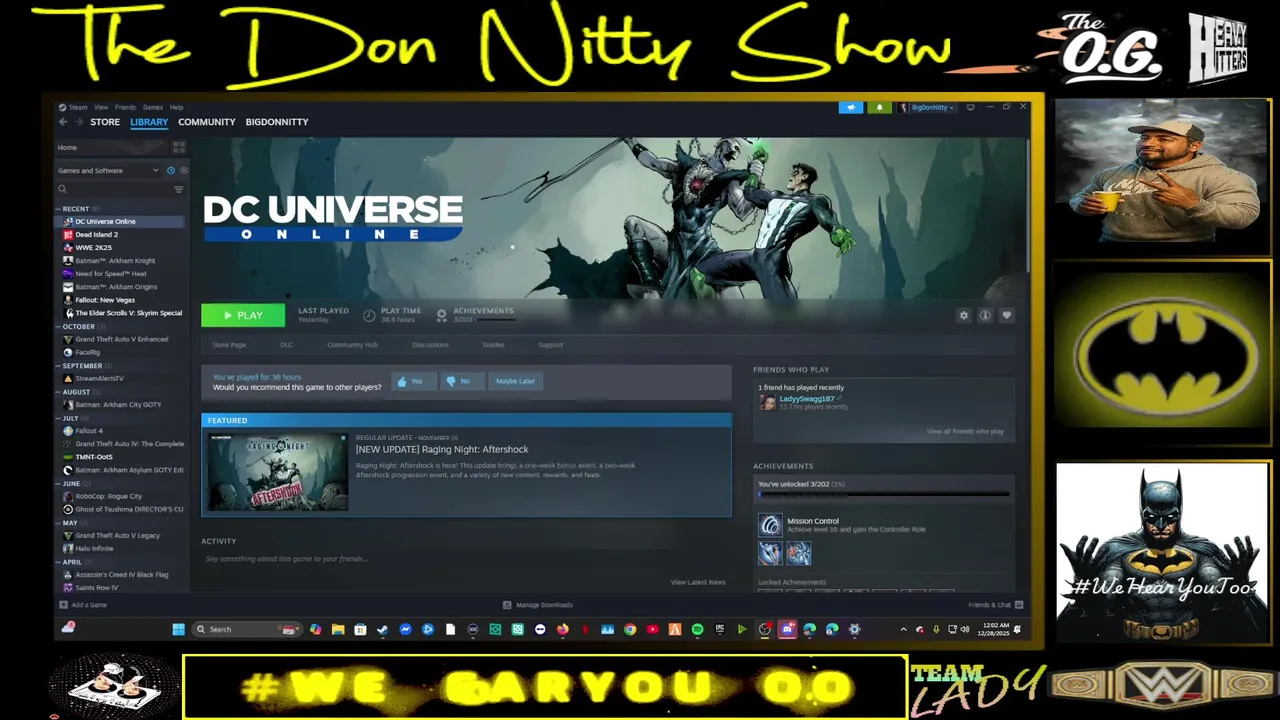Click the Big Picture mode monitor icon
1280x720 pixels.
[x=970, y=107]
